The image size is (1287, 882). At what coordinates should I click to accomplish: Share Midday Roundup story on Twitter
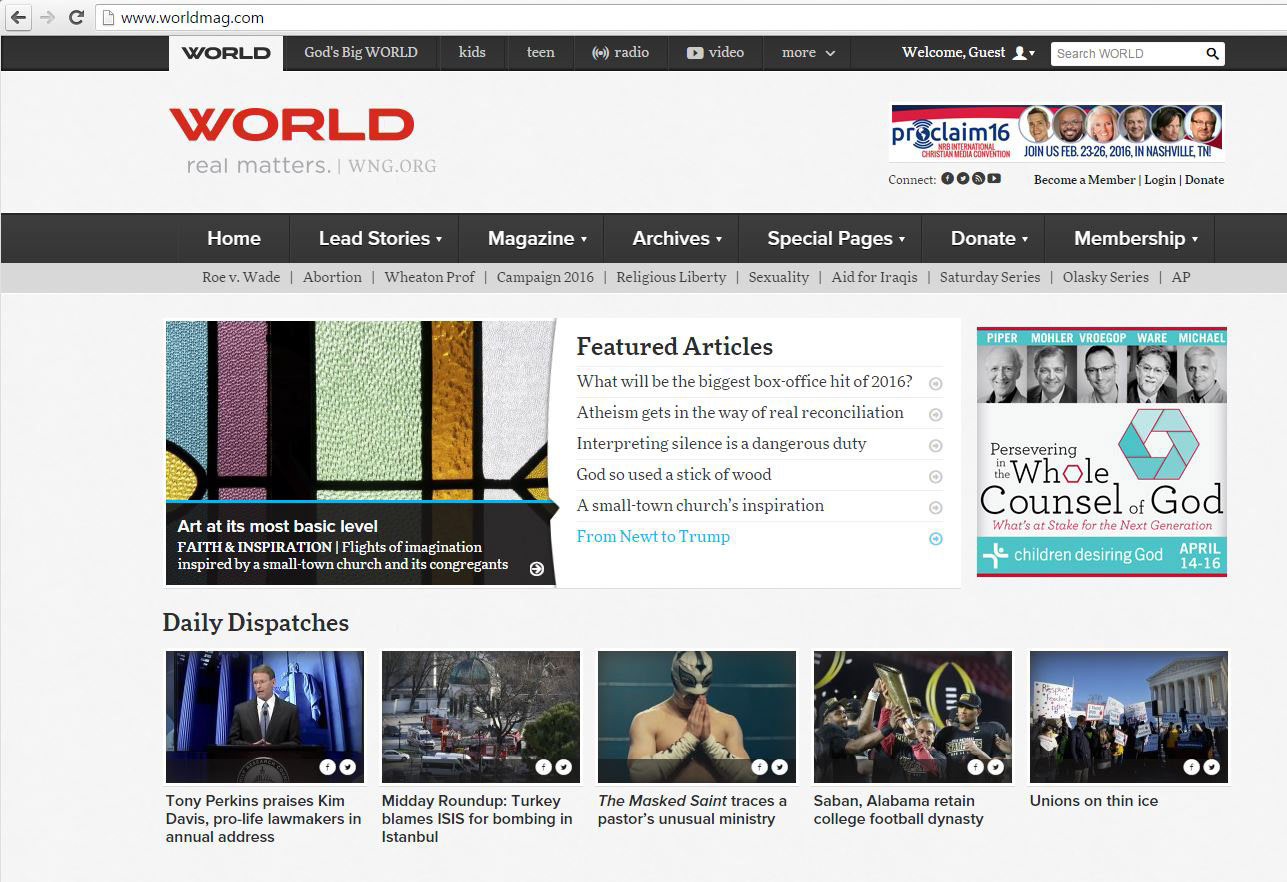click(563, 767)
